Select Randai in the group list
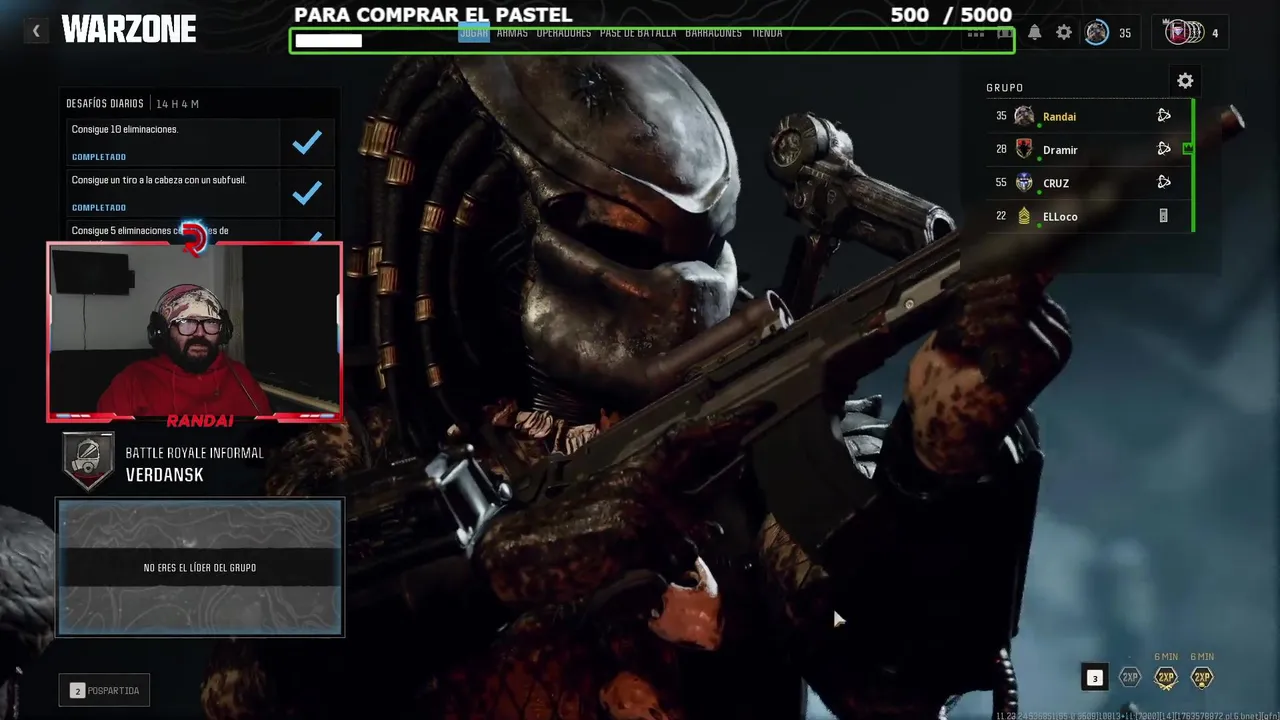Viewport: 1280px width, 720px height. tap(1089, 116)
